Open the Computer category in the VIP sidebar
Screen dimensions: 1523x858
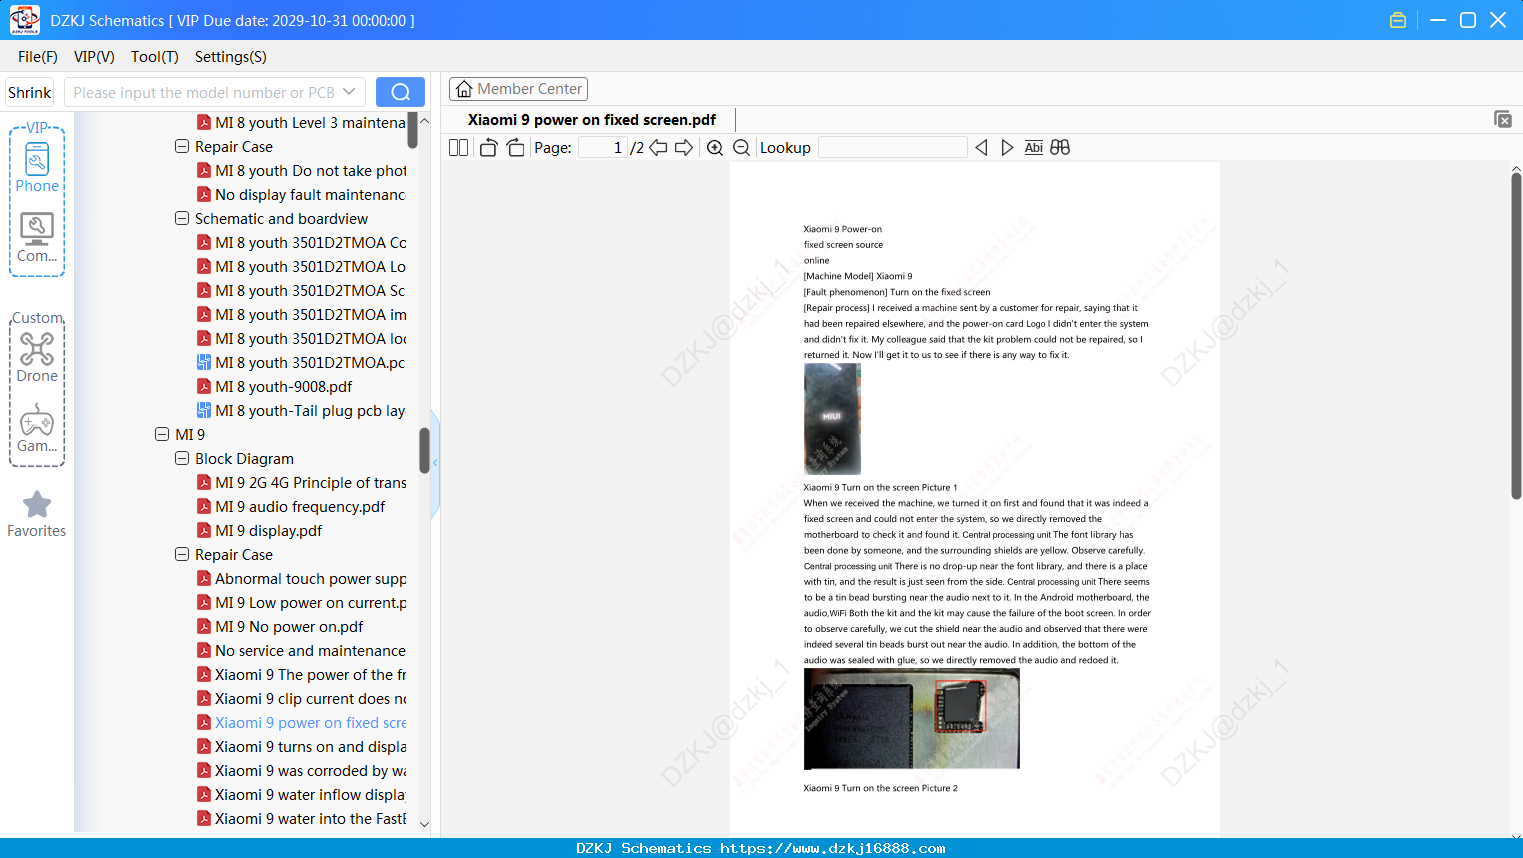coord(37,238)
